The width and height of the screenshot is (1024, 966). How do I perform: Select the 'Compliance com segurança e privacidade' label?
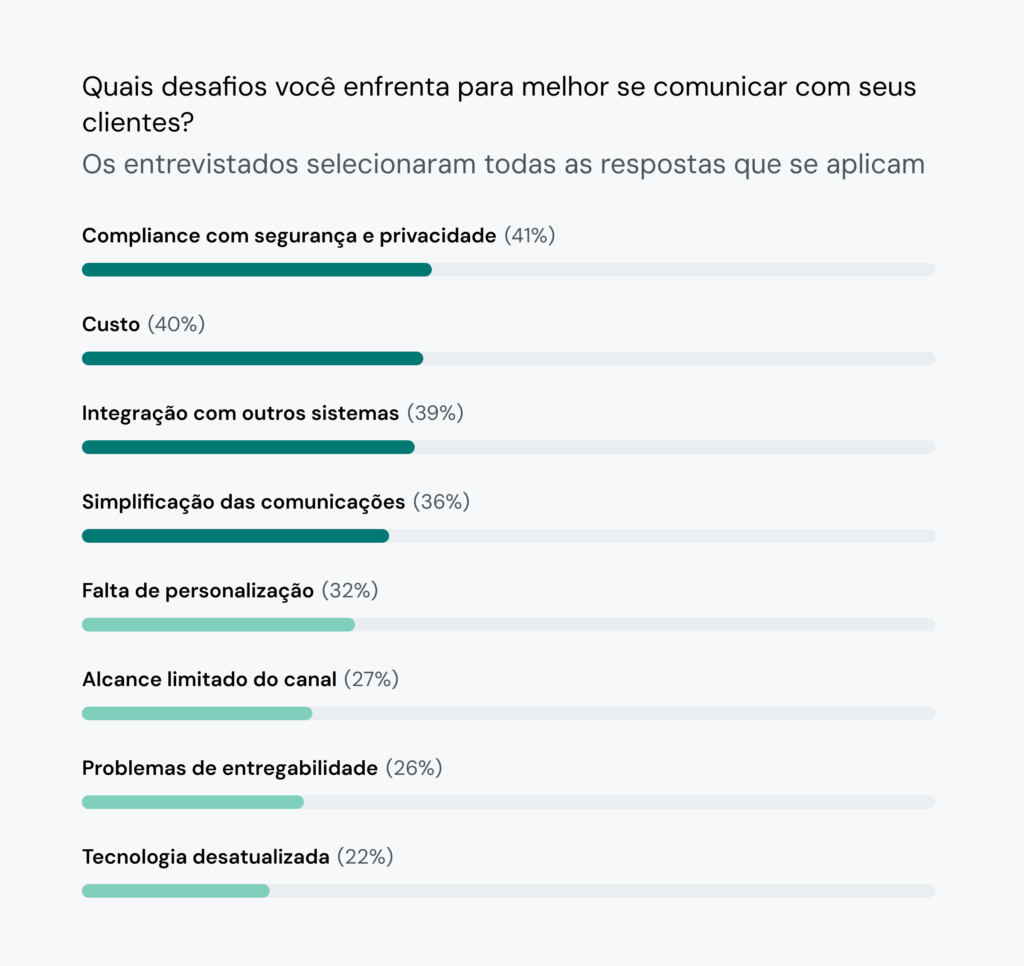[x=289, y=236]
